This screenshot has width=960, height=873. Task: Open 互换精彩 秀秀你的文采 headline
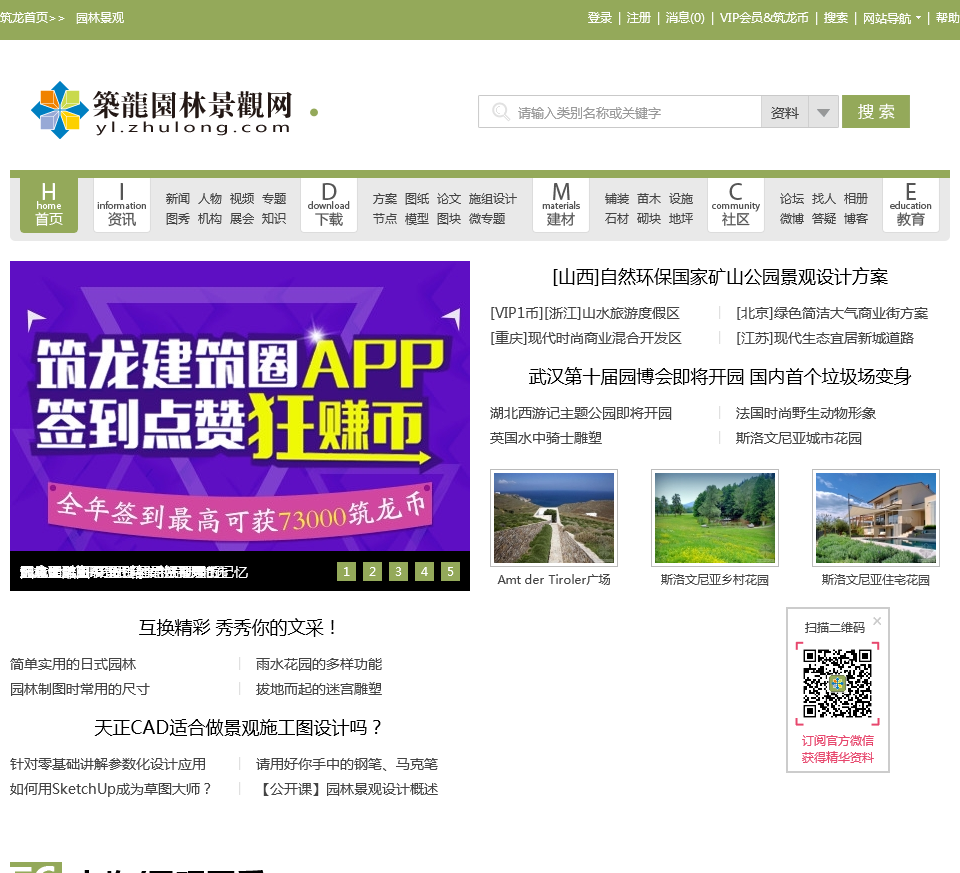238,628
